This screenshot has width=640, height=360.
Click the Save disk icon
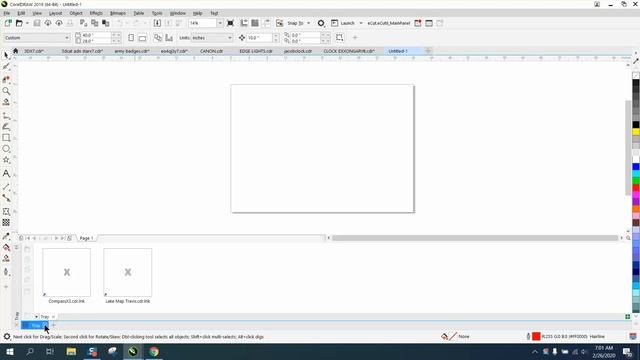click(x=37, y=23)
